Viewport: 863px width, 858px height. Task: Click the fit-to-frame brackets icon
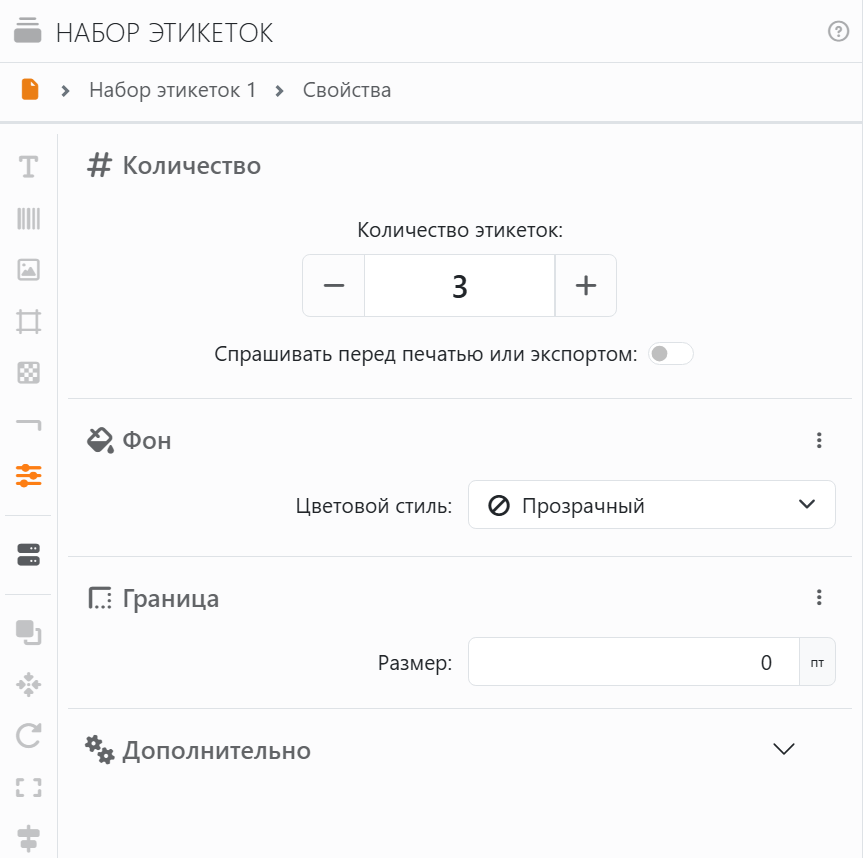[x=29, y=788]
